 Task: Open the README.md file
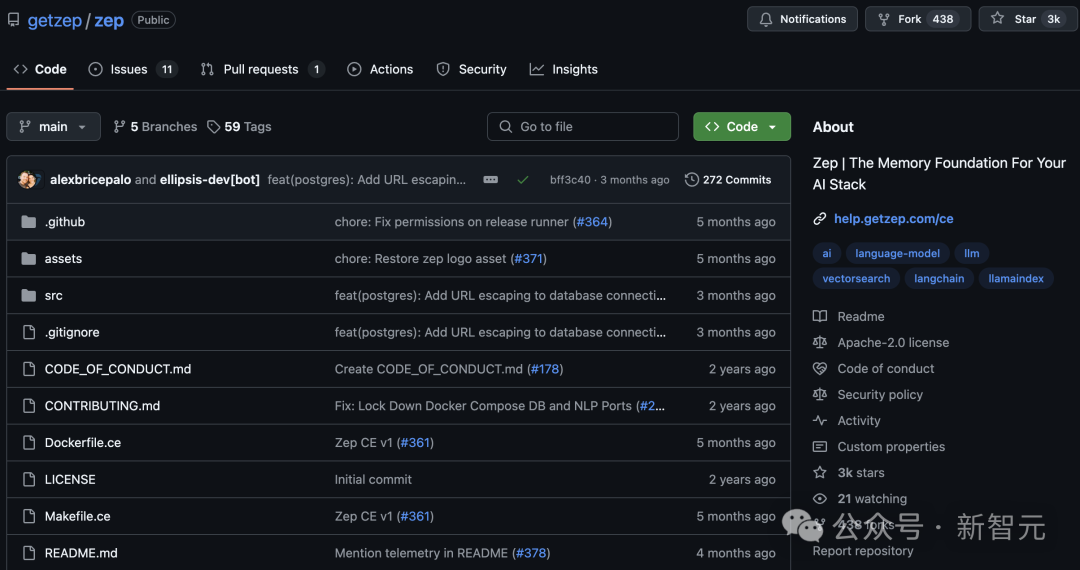pos(81,553)
